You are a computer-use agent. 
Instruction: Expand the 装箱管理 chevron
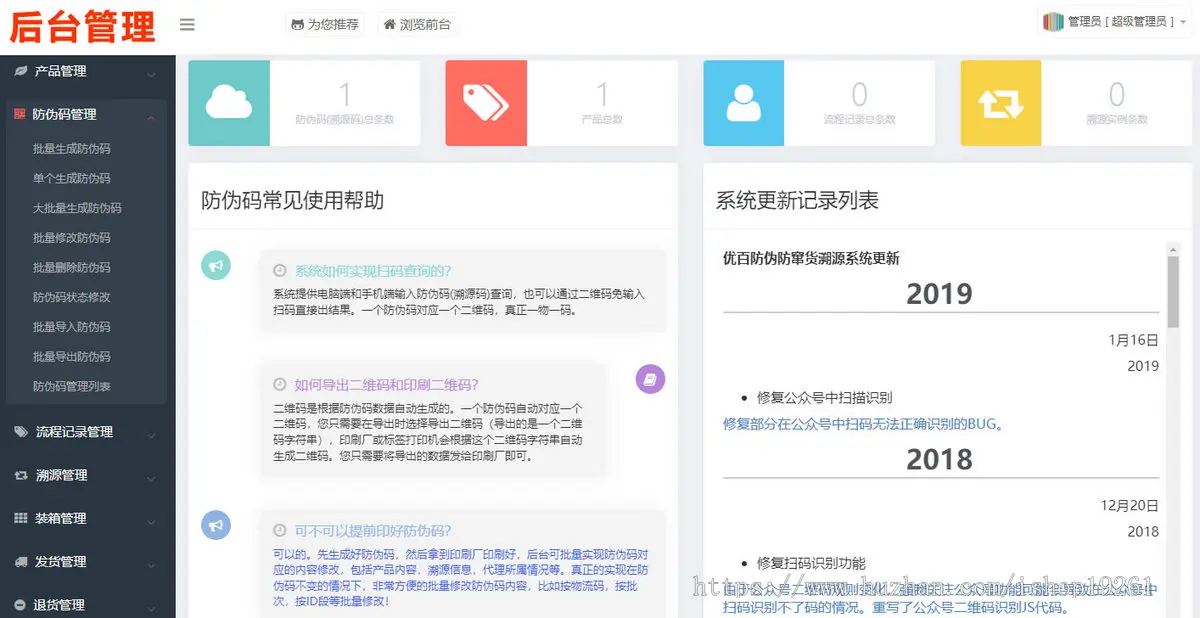pos(151,521)
